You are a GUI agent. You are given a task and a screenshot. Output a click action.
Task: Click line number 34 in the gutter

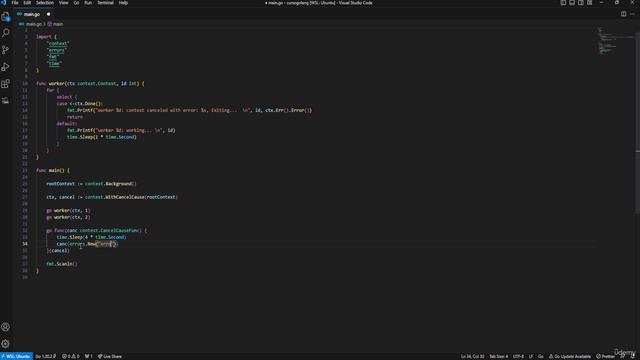[25, 244]
